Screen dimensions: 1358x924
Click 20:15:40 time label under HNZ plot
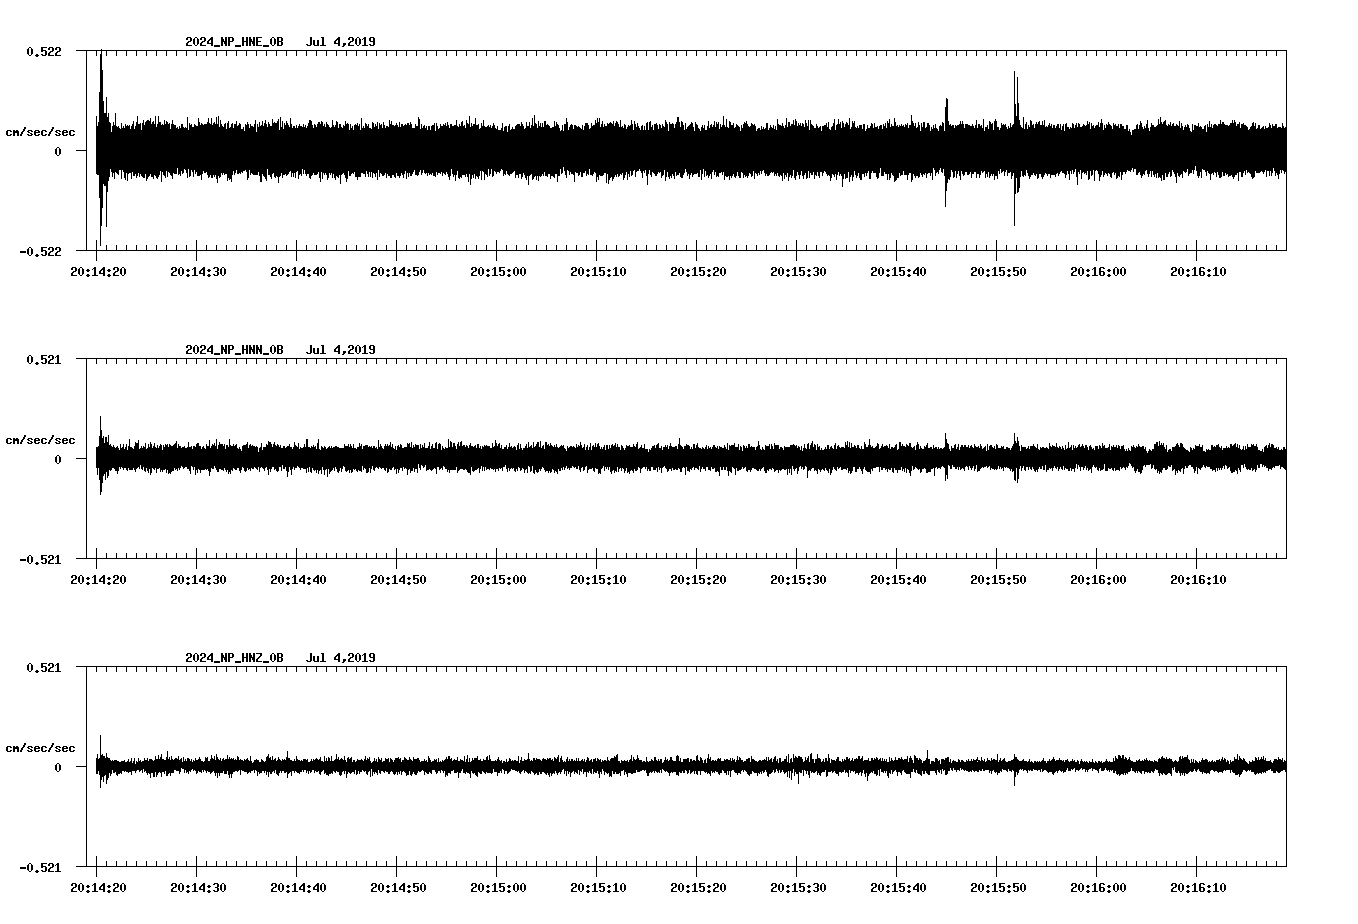click(x=898, y=888)
